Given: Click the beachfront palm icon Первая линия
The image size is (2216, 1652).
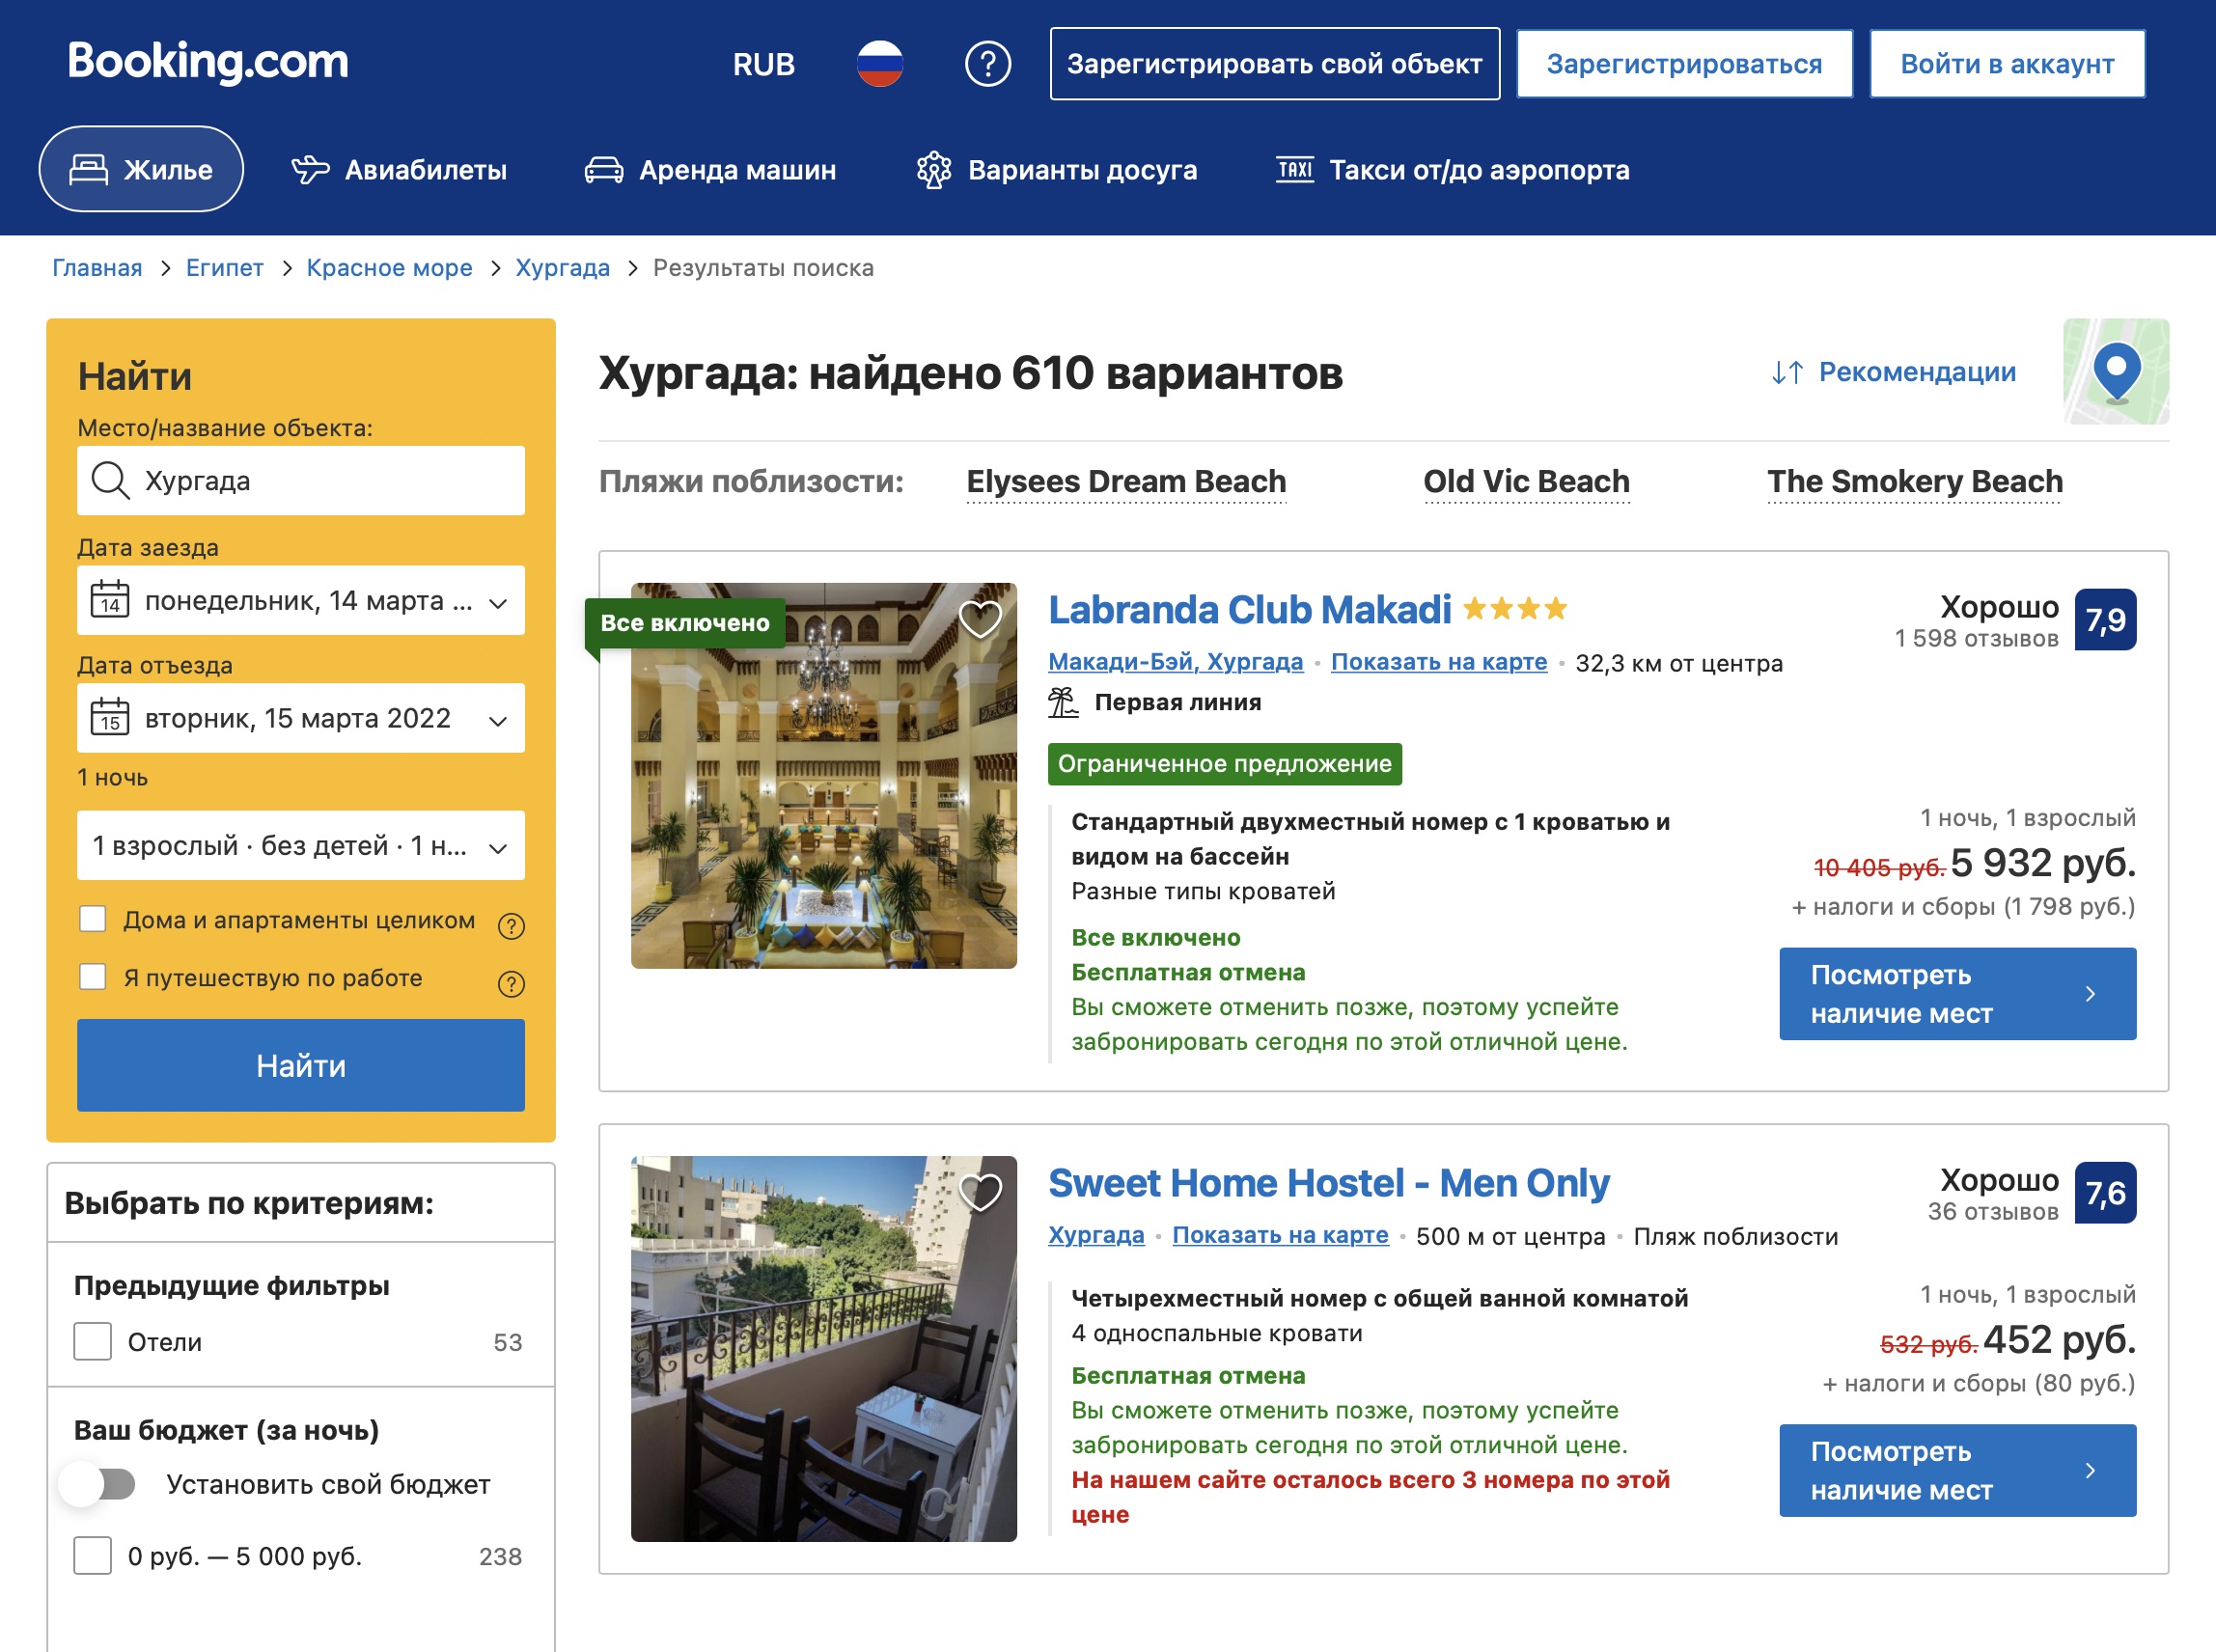Looking at the screenshot, I should coord(1063,702).
